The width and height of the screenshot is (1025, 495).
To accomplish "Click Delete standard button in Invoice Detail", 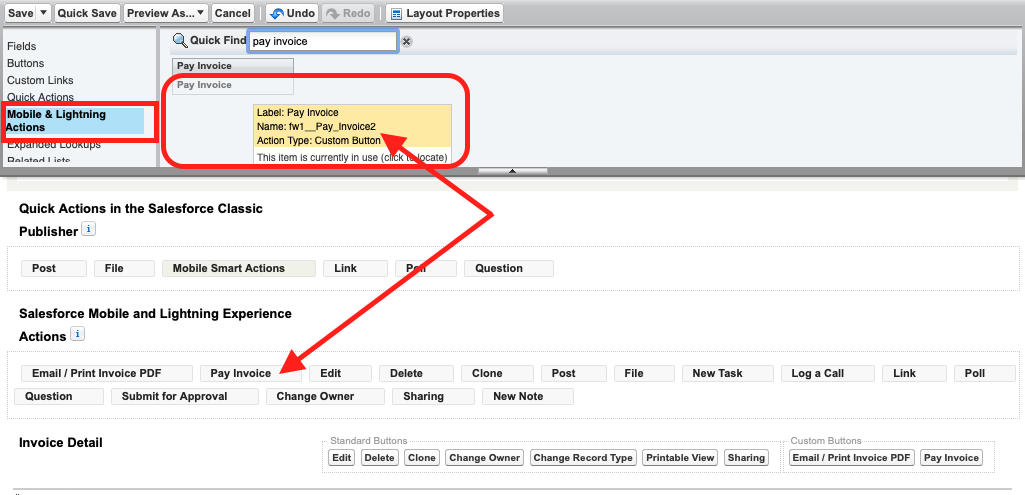I will (379, 458).
